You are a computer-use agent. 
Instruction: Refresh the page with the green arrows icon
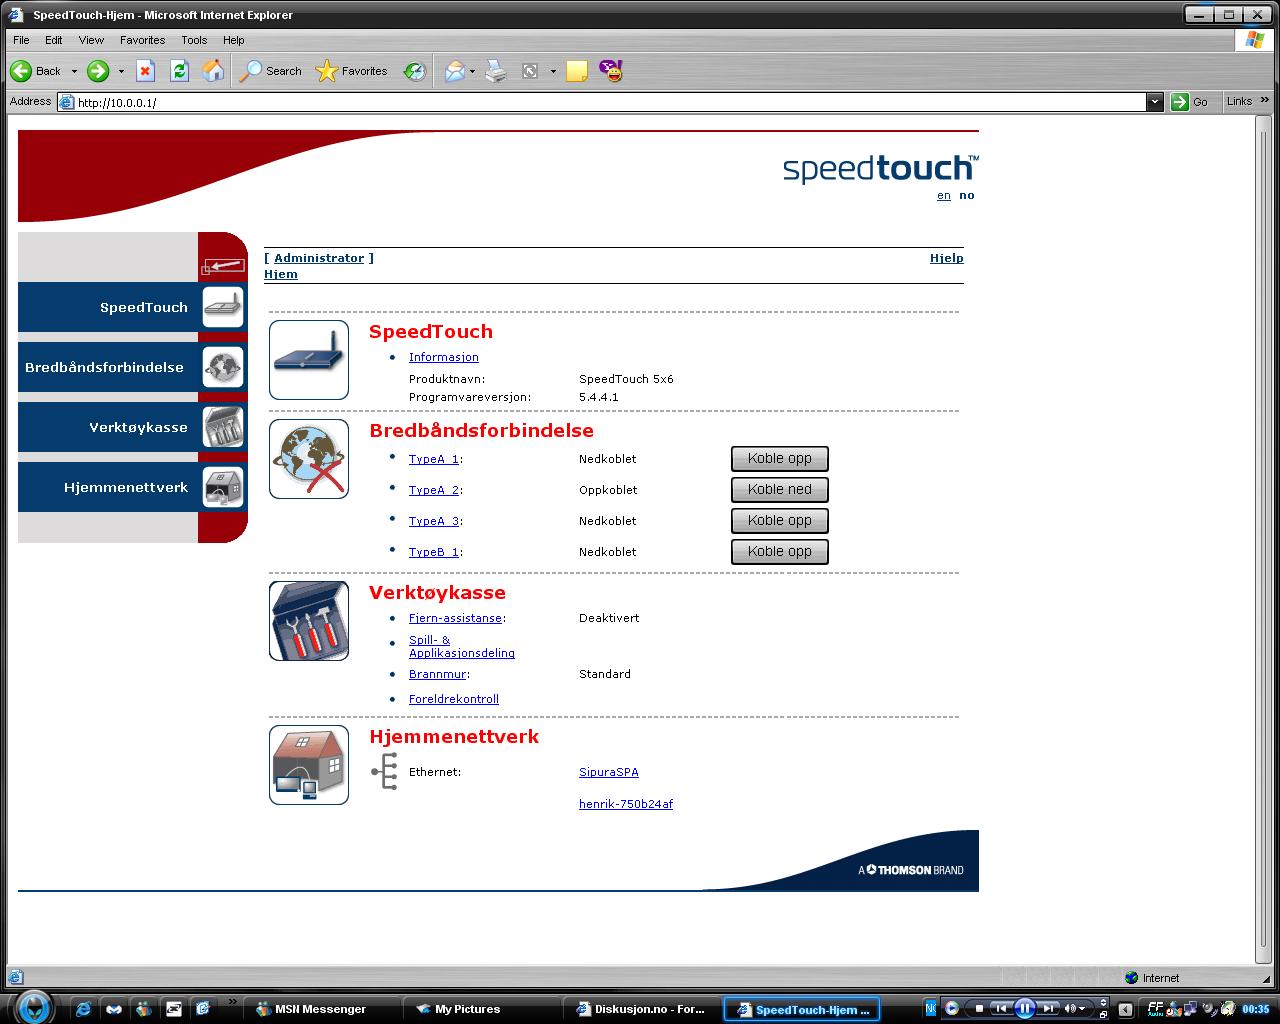pyautogui.click(x=180, y=71)
